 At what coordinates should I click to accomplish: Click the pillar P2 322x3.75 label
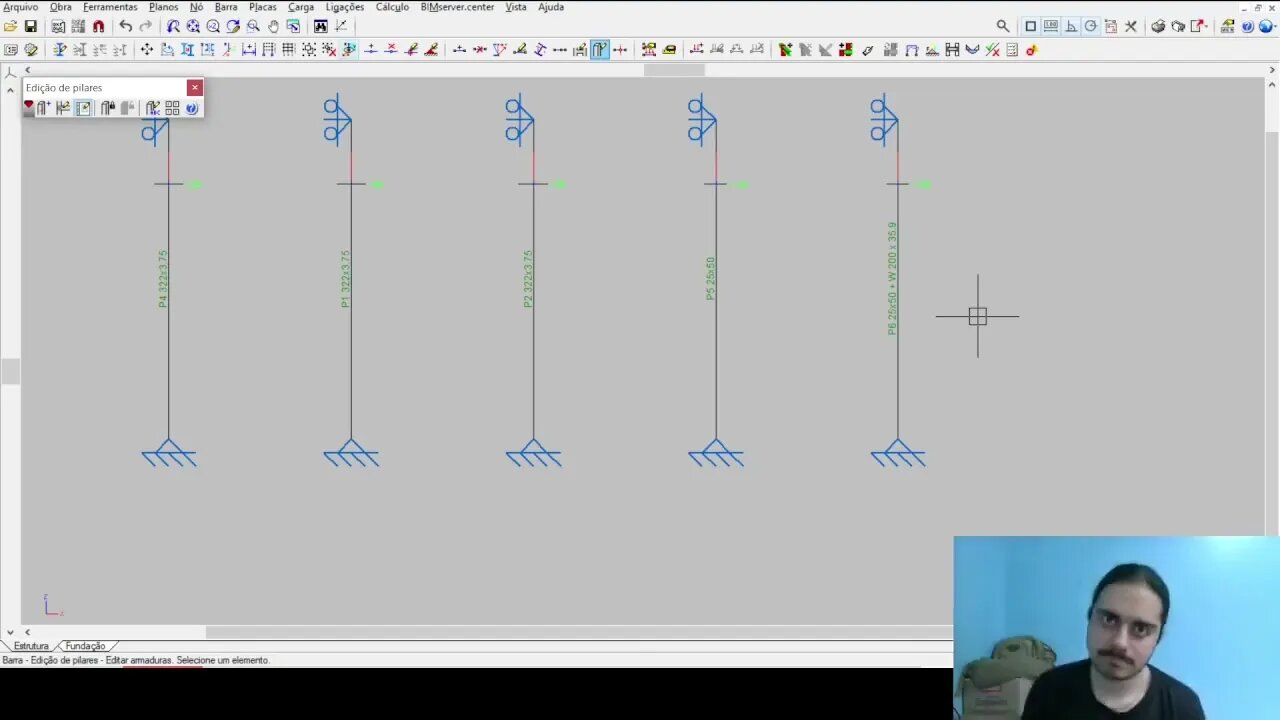point(528,279)
